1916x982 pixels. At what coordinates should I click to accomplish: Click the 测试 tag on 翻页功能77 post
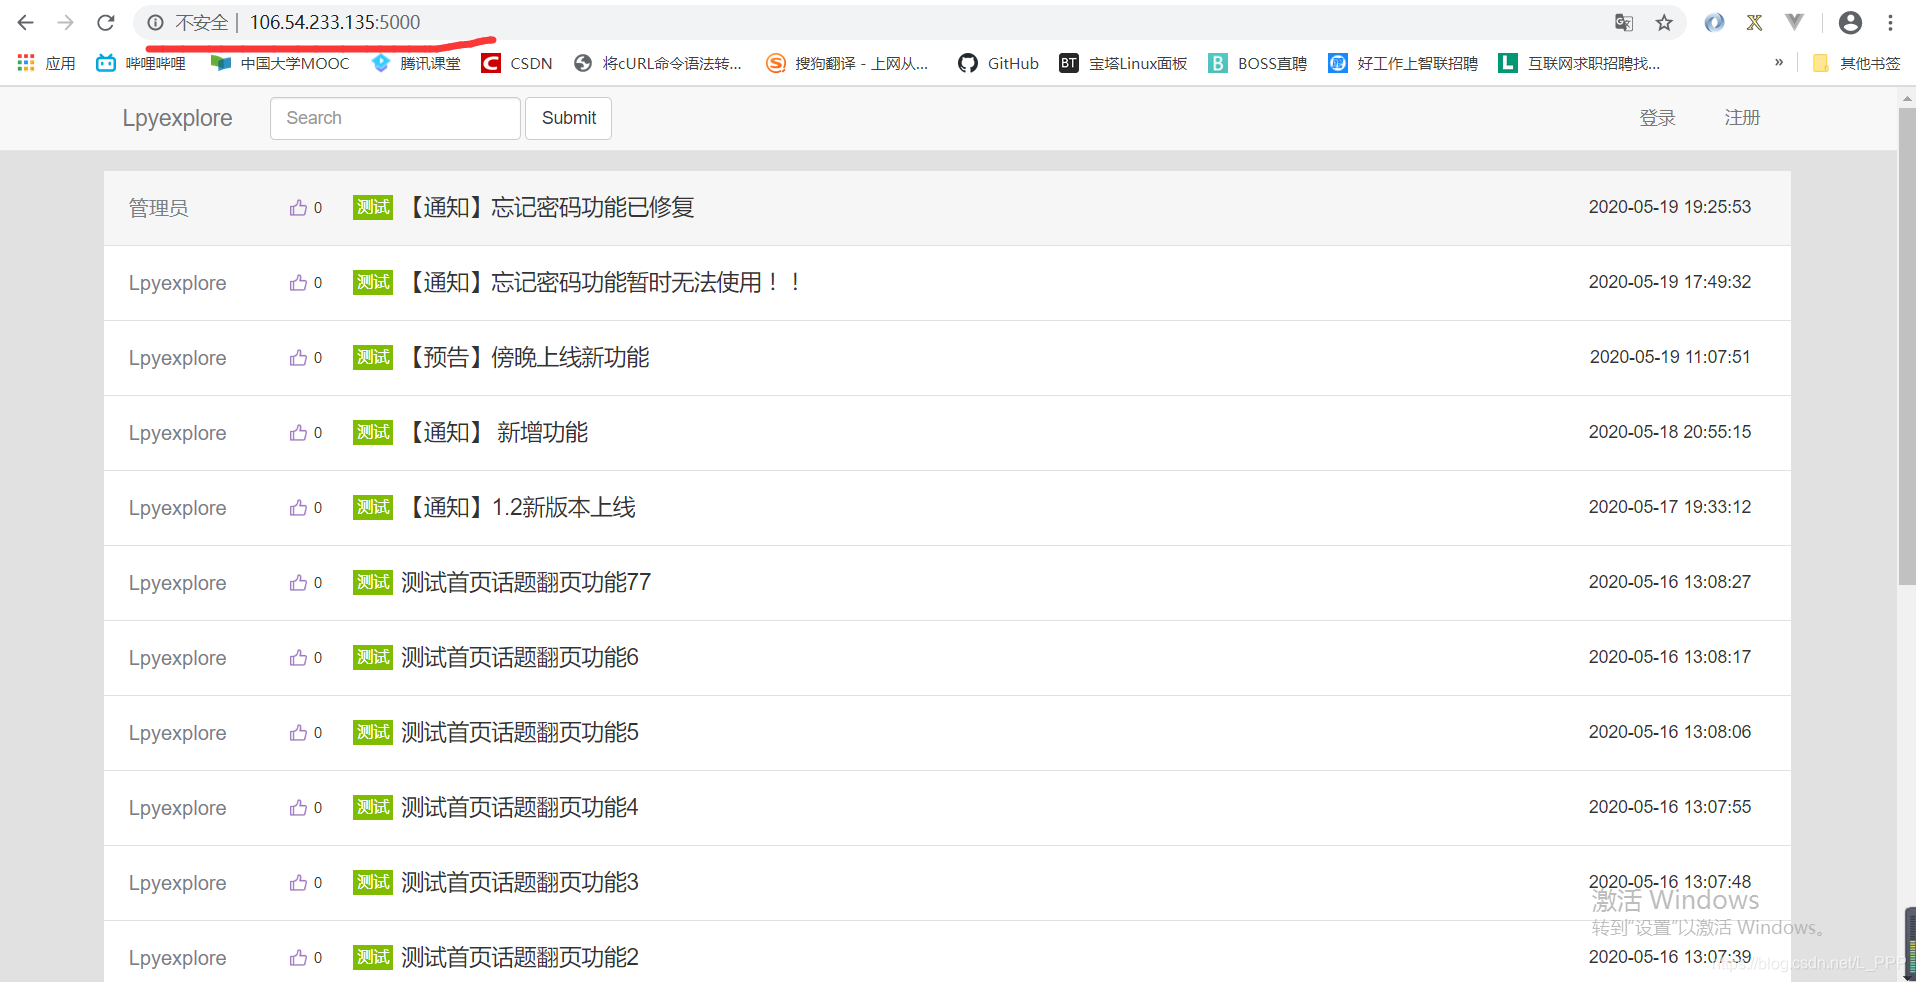[x=373, y=582]
